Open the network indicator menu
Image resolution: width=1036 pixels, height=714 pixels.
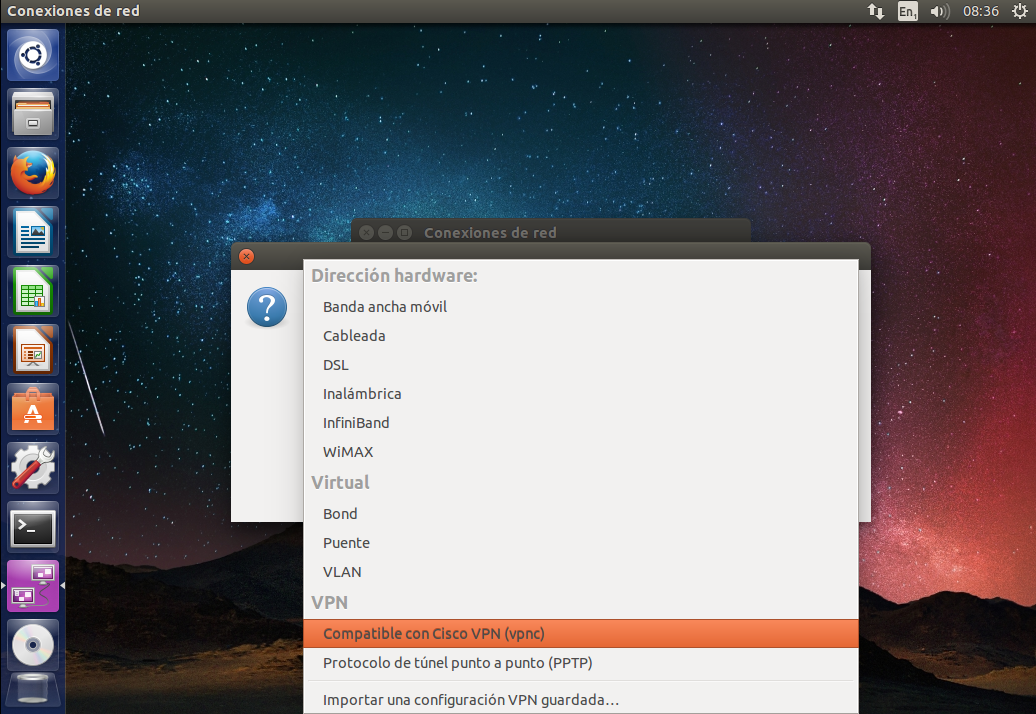point(876,11)
